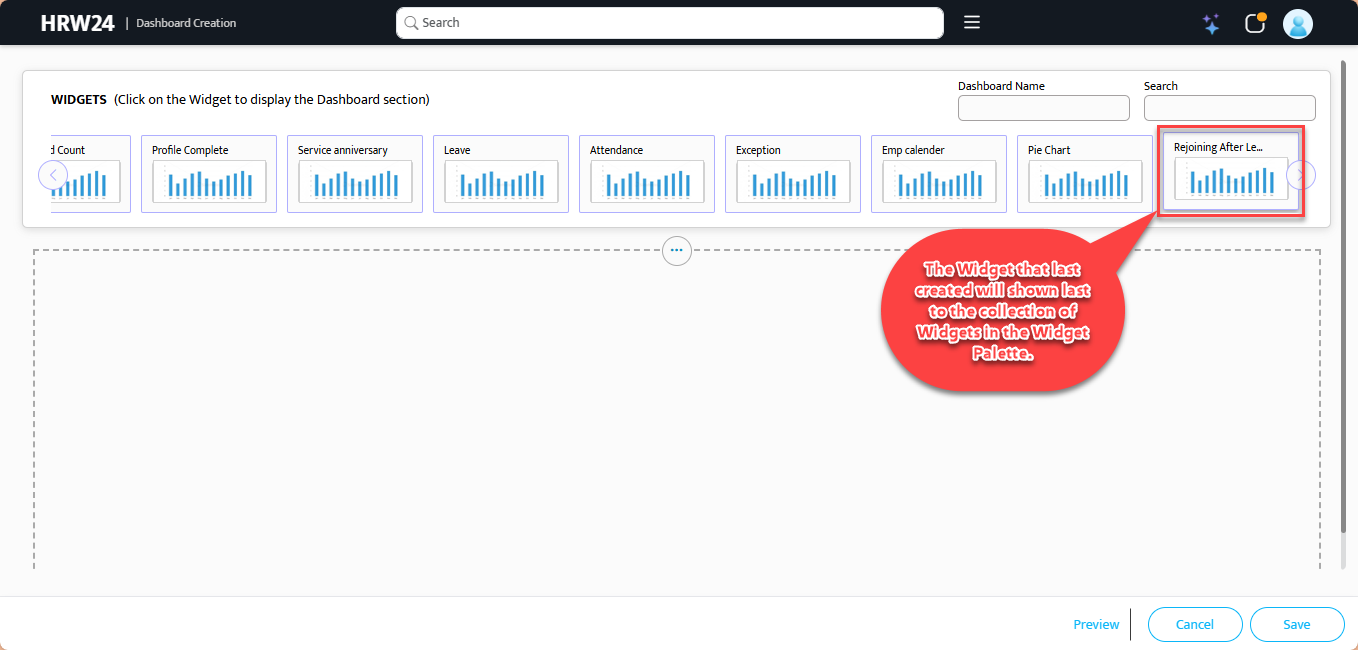Image resolution: width=1358 pixels, height=650 pixels.
Task: Select the Profile Complete widget
Action: 209,174
